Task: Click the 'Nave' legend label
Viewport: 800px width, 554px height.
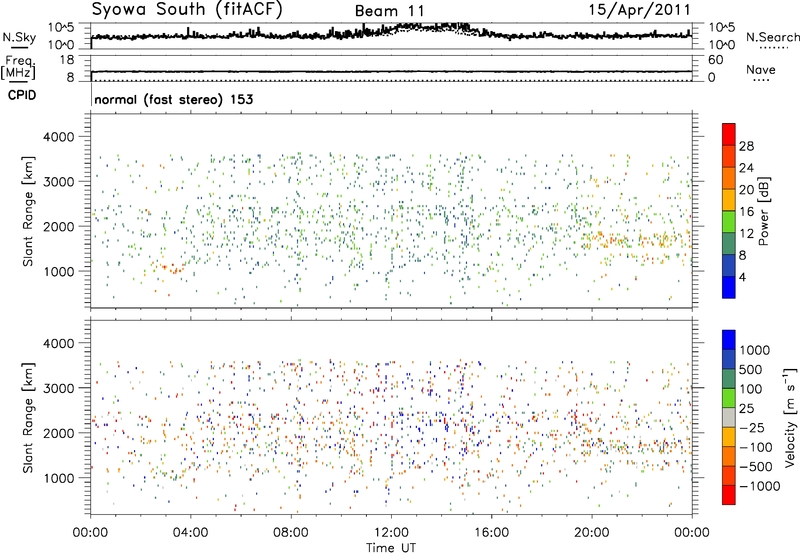Action: (x=761, y=70)
